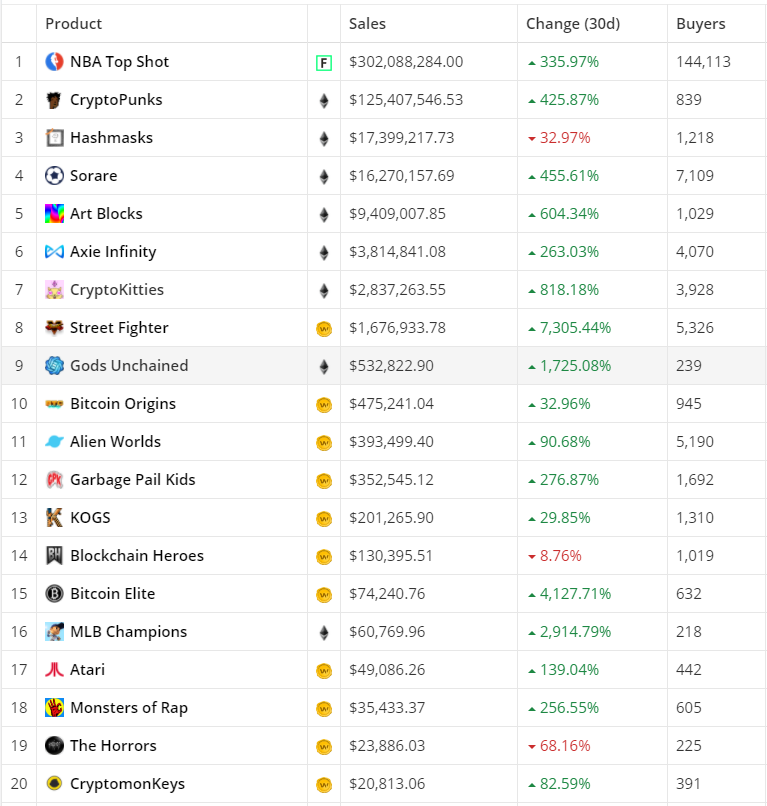
Task: Select the $302,088,284.00 sales value
Action: coord(406,62)
